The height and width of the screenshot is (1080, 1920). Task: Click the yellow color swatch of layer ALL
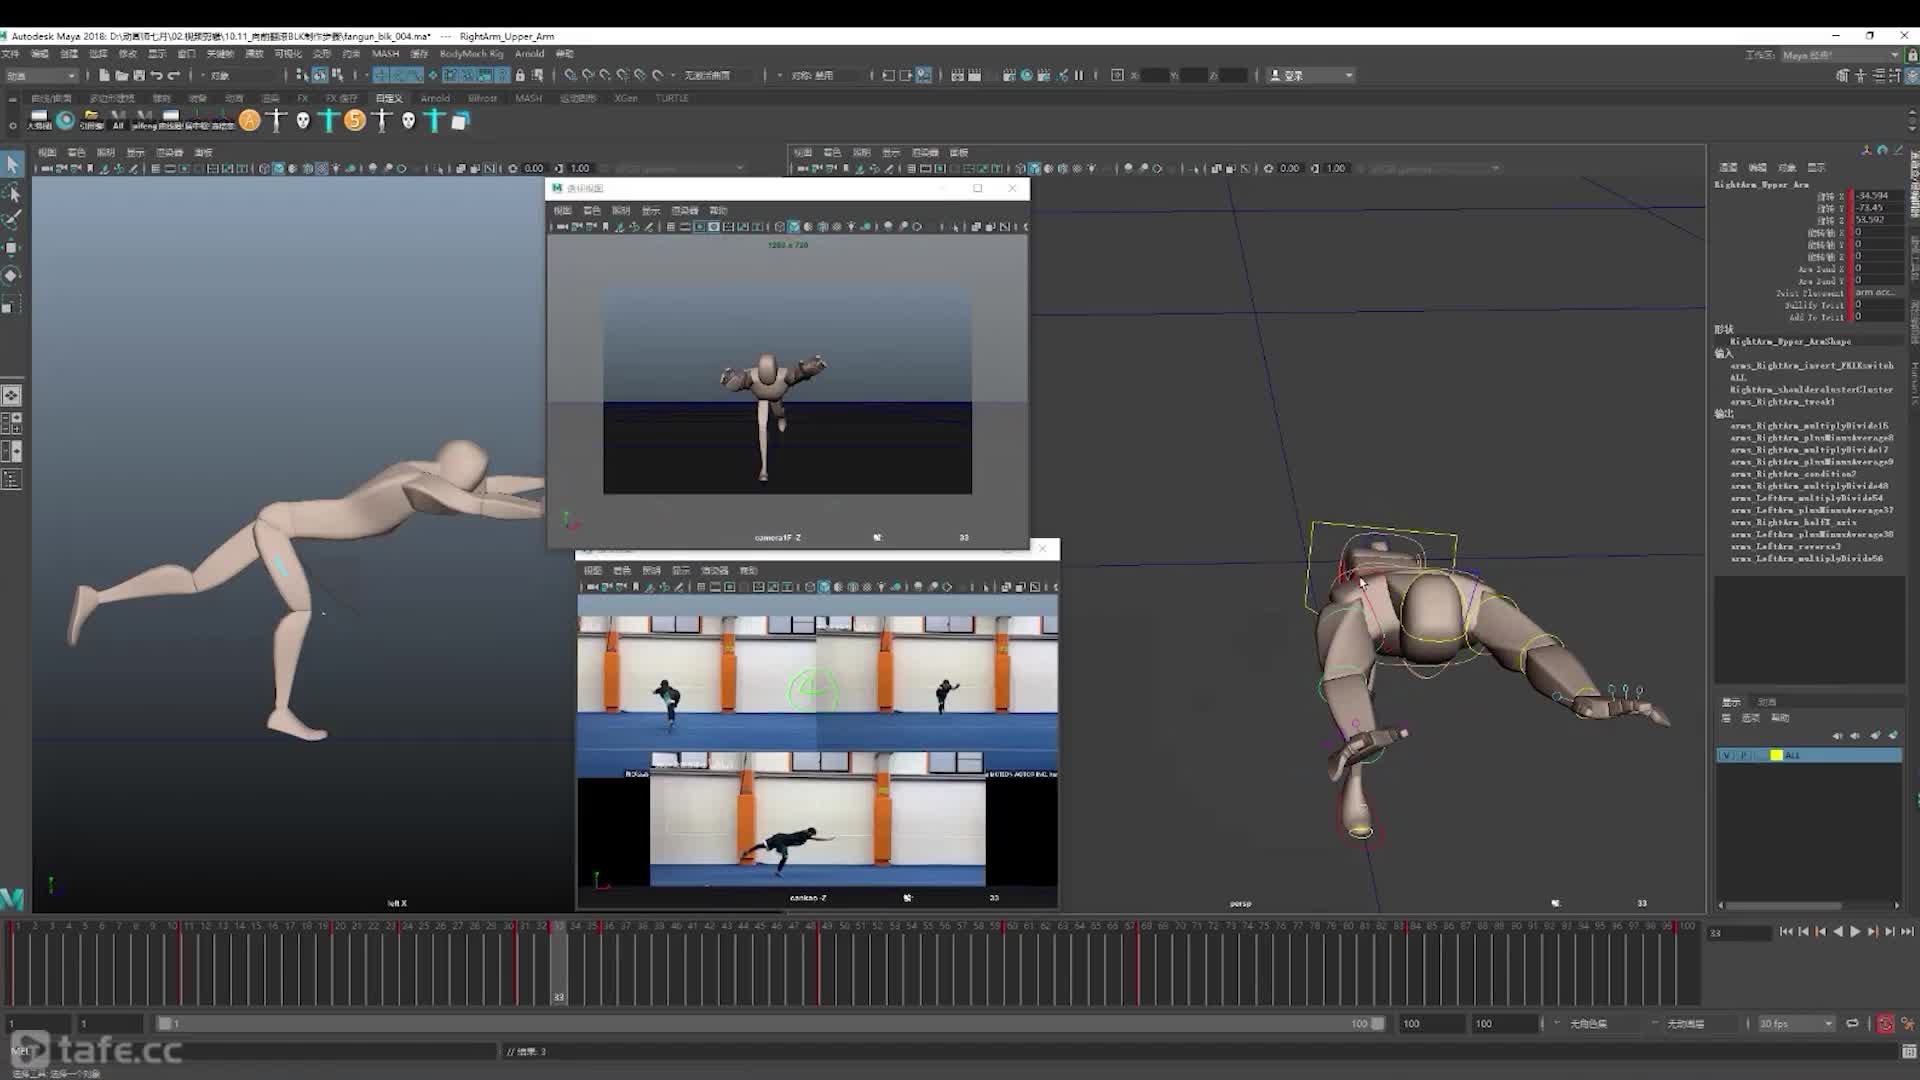pos(1776,756)
